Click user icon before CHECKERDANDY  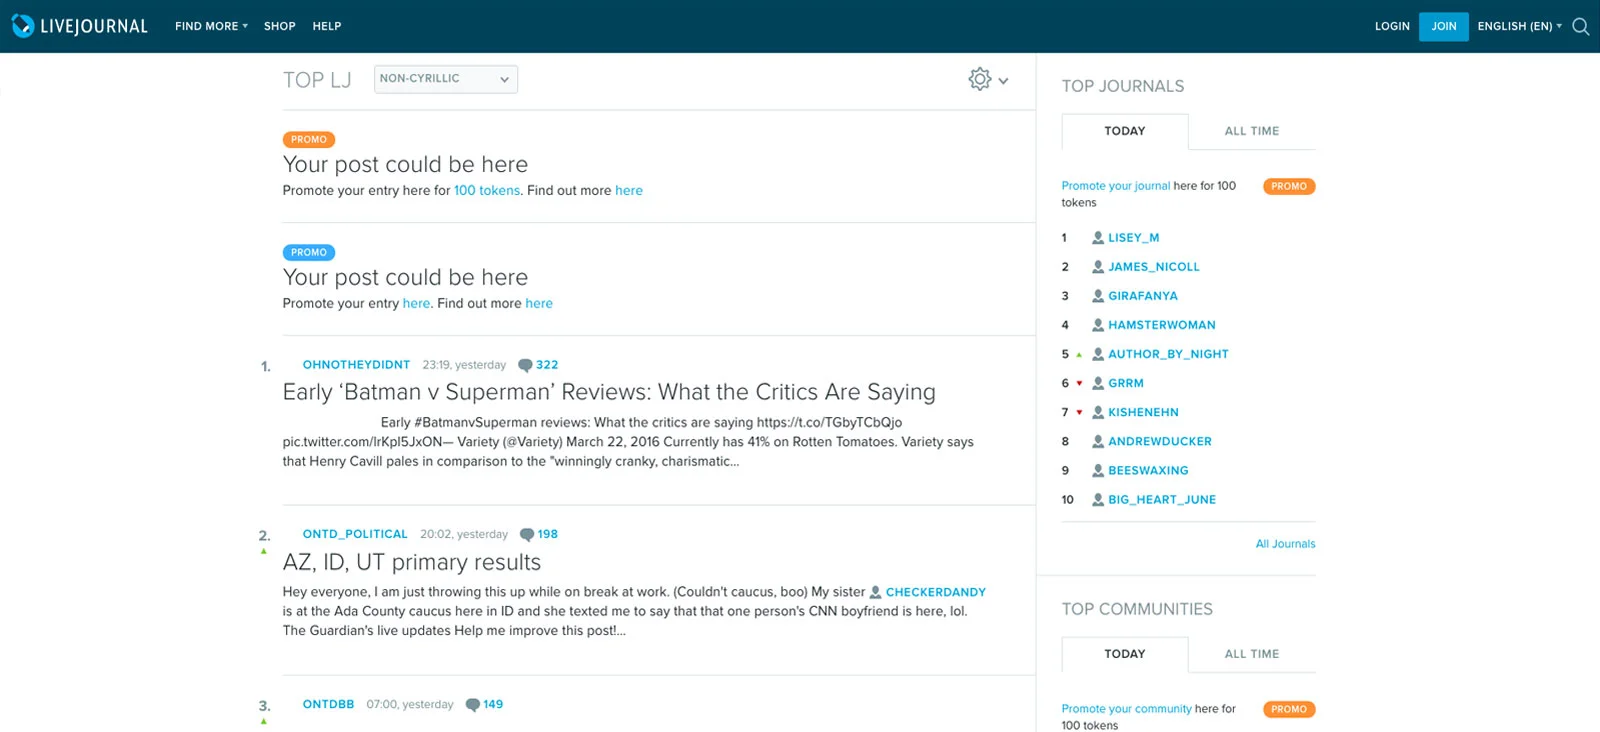pyautogui.click(x=876, y=592)
